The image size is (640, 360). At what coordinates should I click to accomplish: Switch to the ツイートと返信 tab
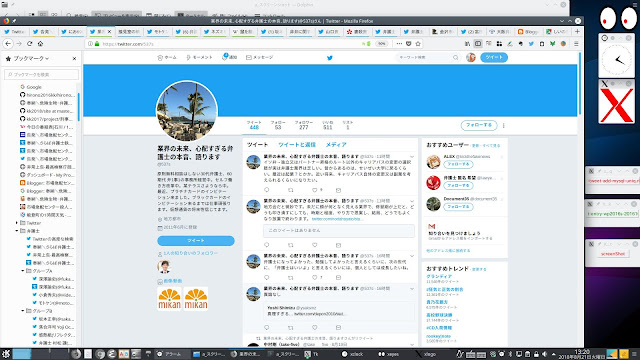pos(297,145)
